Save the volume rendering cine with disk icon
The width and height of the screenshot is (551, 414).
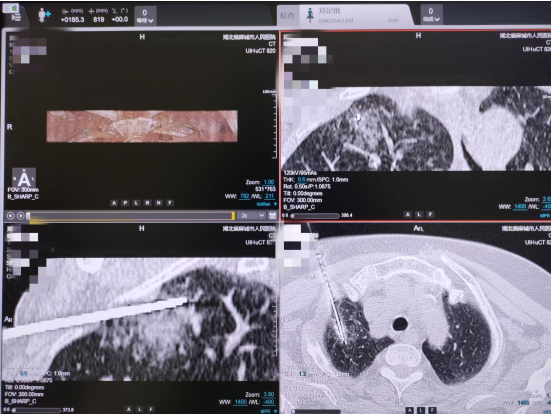point(272,215)
